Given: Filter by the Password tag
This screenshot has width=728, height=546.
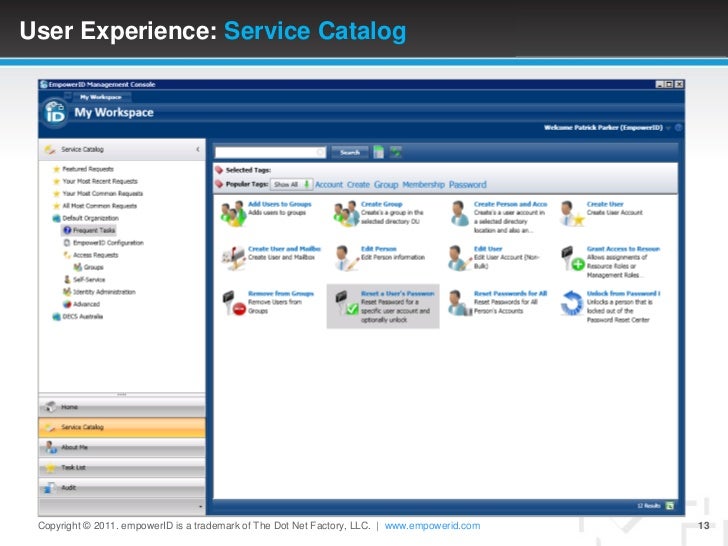Looking at the screenshot, I should coord(468,185).
